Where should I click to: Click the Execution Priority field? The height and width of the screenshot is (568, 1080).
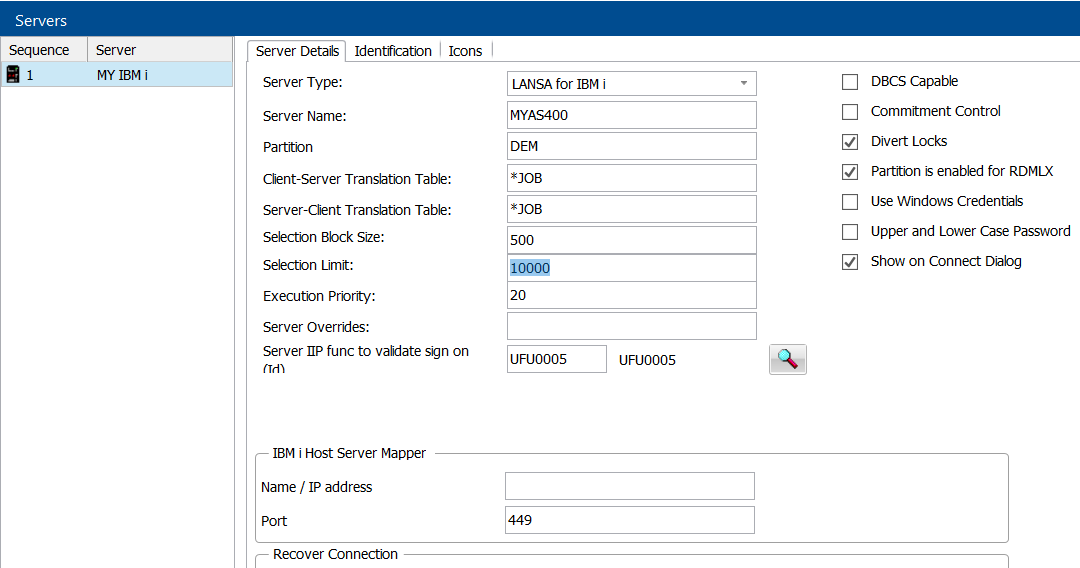point(632,295)
